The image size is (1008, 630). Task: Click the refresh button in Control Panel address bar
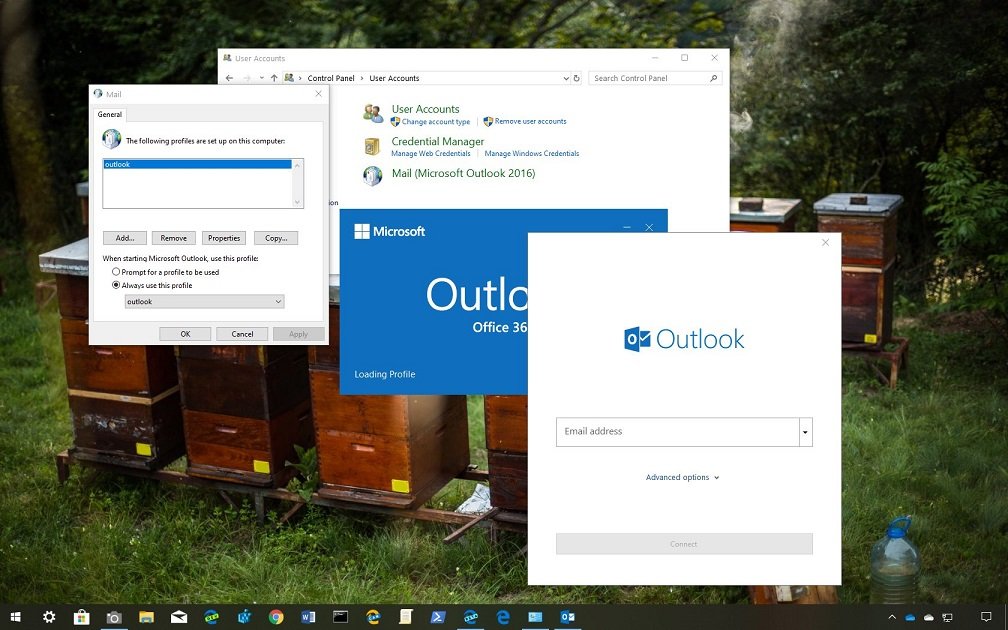576,78
